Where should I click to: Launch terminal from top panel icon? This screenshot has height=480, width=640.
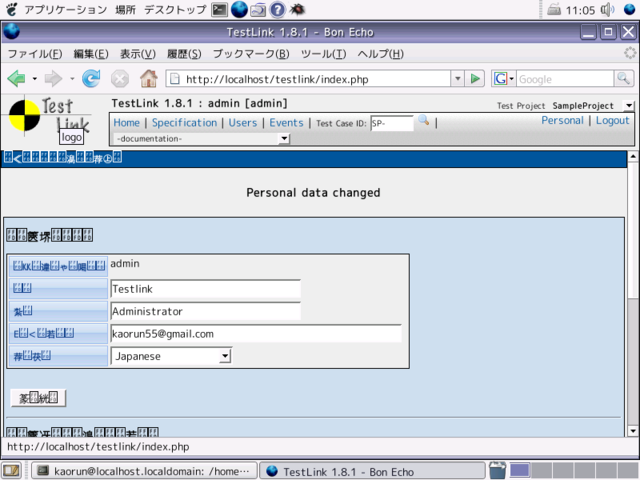click(219, 9)
